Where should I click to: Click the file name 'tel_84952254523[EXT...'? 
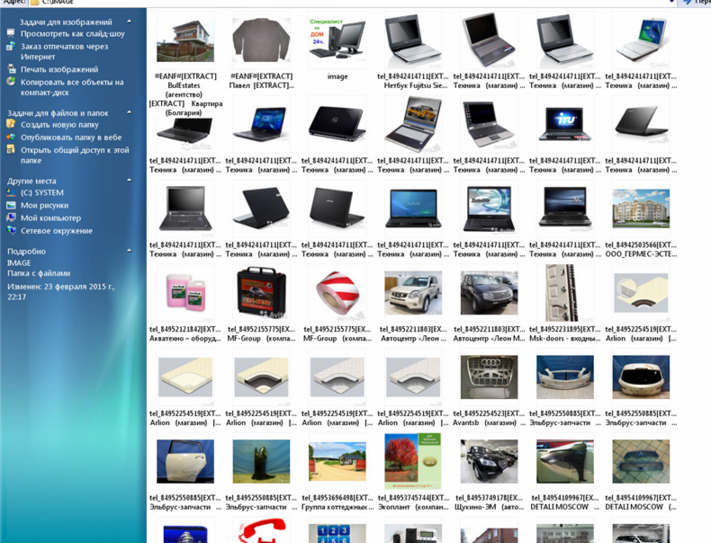pos(489,413)
